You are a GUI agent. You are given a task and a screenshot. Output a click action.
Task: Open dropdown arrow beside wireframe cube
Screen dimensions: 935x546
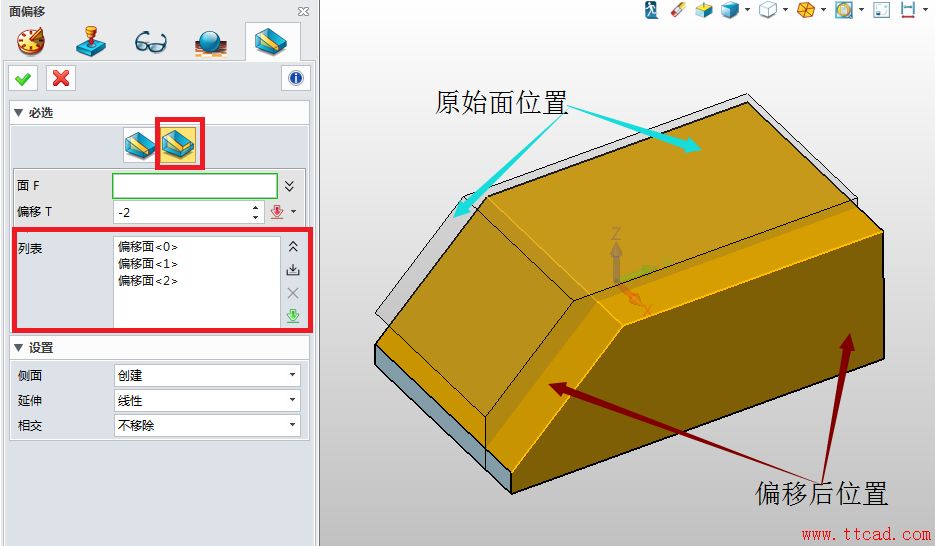tap(785, 10)
